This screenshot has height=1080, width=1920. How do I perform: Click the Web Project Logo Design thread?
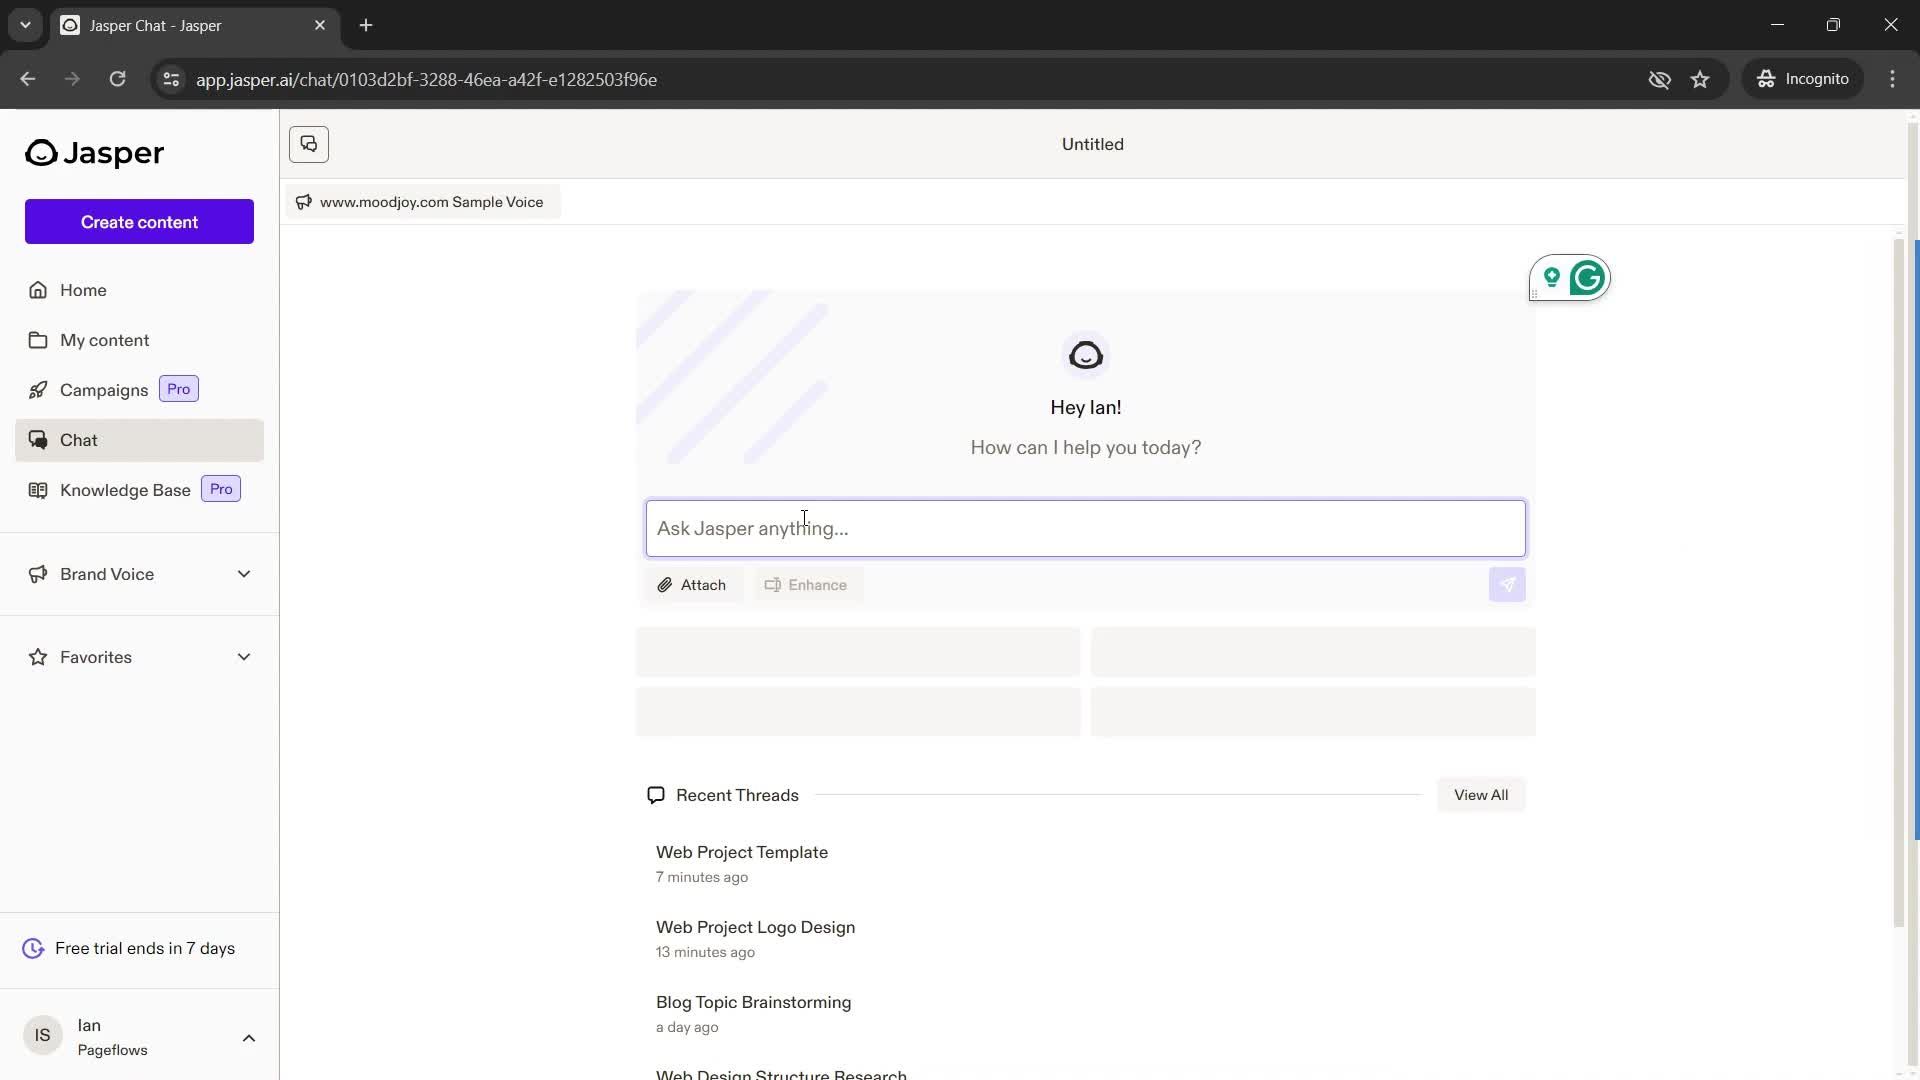coord(754,927)
